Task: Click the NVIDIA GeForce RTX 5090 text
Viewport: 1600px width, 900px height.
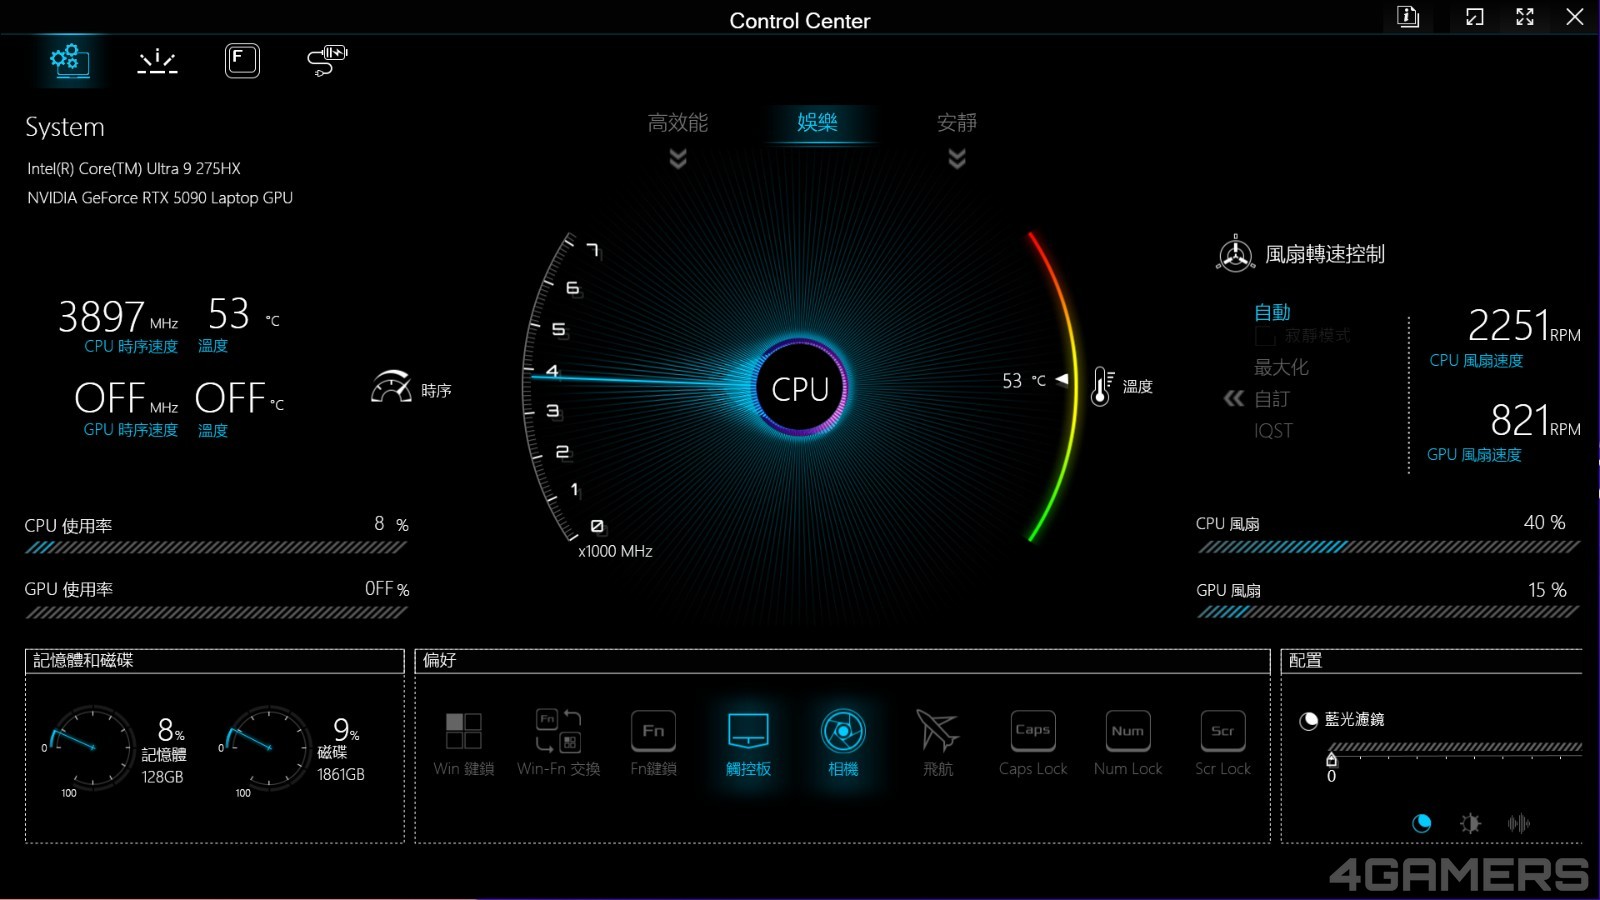Action: [160, 198]
